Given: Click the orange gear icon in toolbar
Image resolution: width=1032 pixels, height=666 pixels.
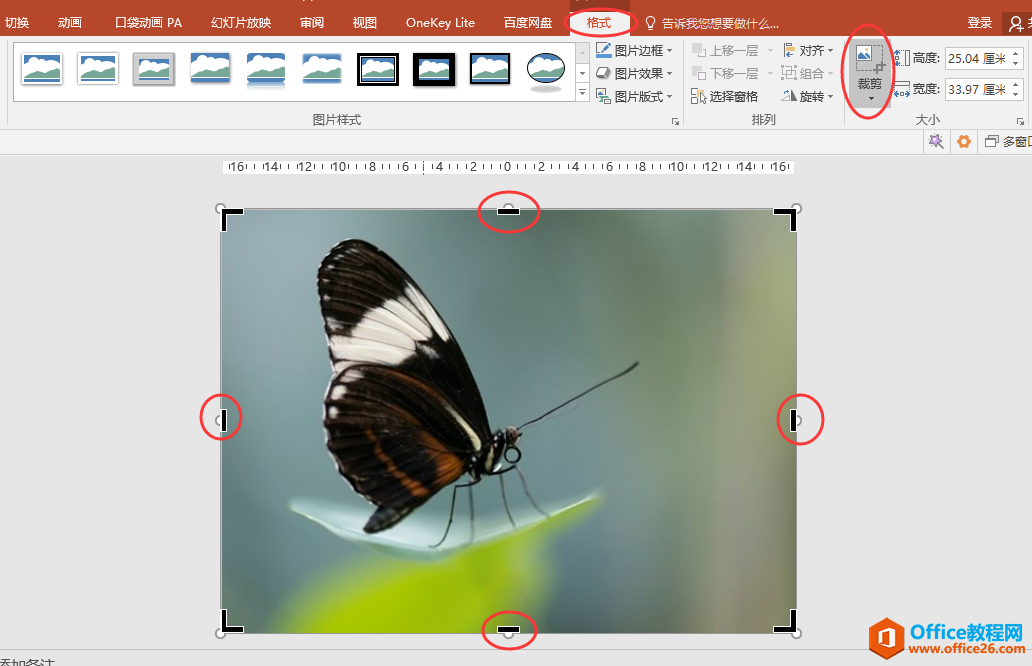Looking at the screenshot, I should tap(964, 142).
